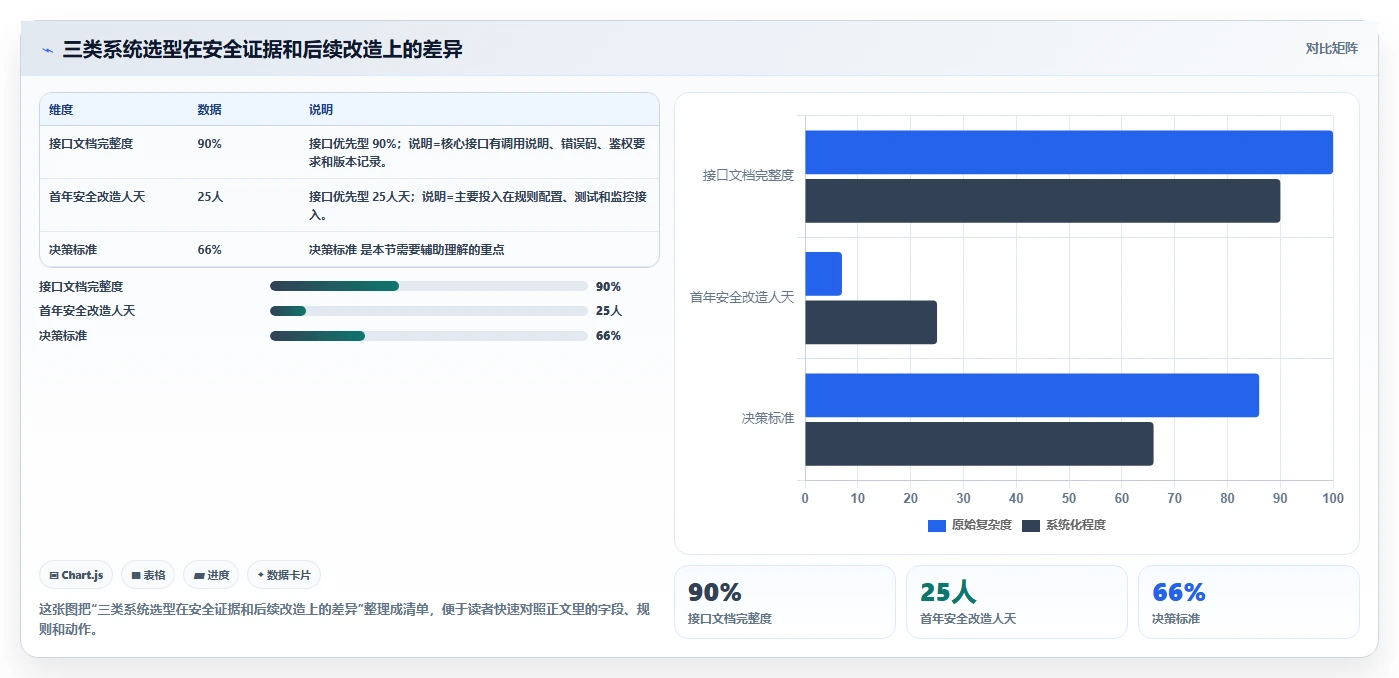The image size is (1399, 678).
Task: Click the blue 接口文档完整度 chart bar
Action: [x=1069, y=152]
